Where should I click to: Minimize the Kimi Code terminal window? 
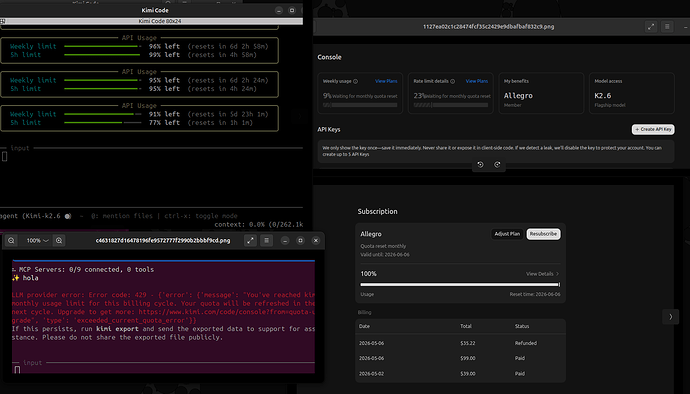(279, 10)
